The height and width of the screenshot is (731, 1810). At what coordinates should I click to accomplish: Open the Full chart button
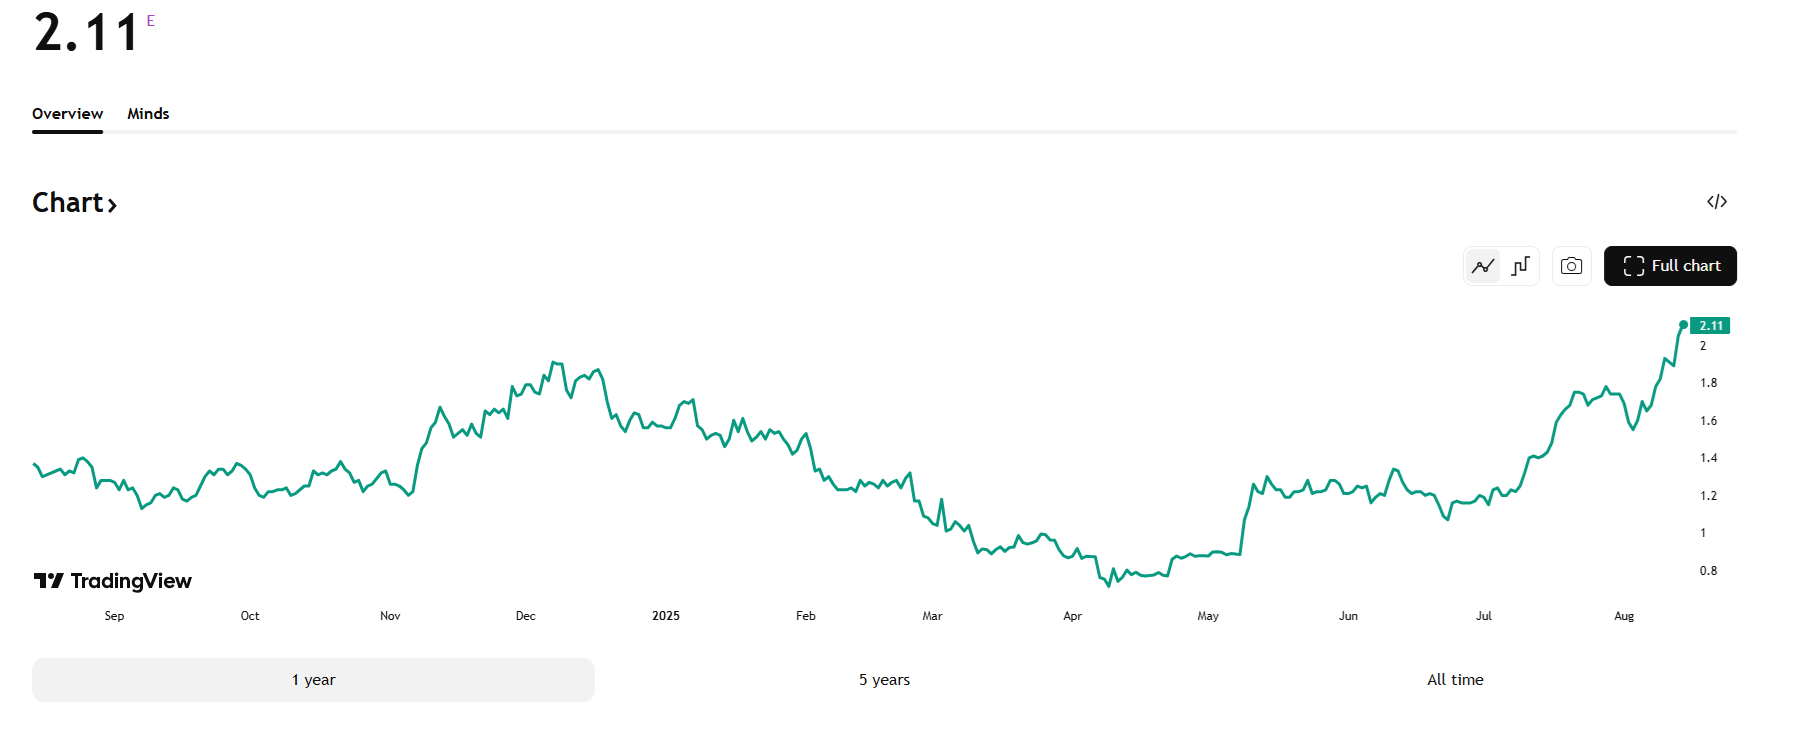coord(1670,266)
